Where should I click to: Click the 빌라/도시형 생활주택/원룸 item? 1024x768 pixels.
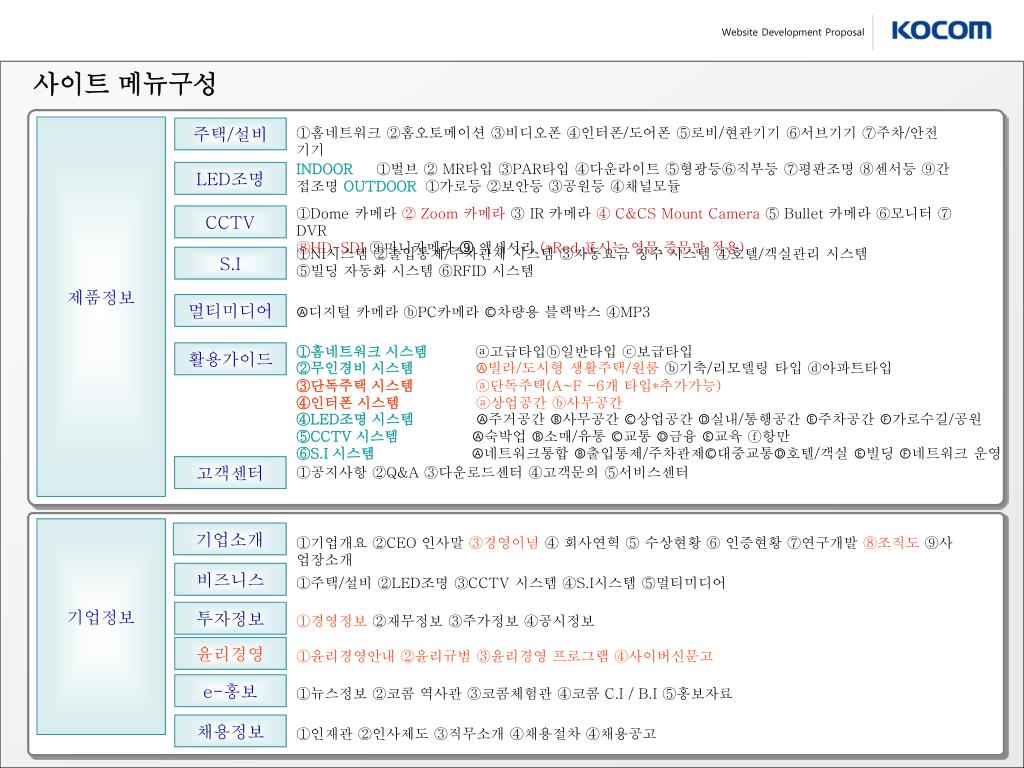[567, 368]
